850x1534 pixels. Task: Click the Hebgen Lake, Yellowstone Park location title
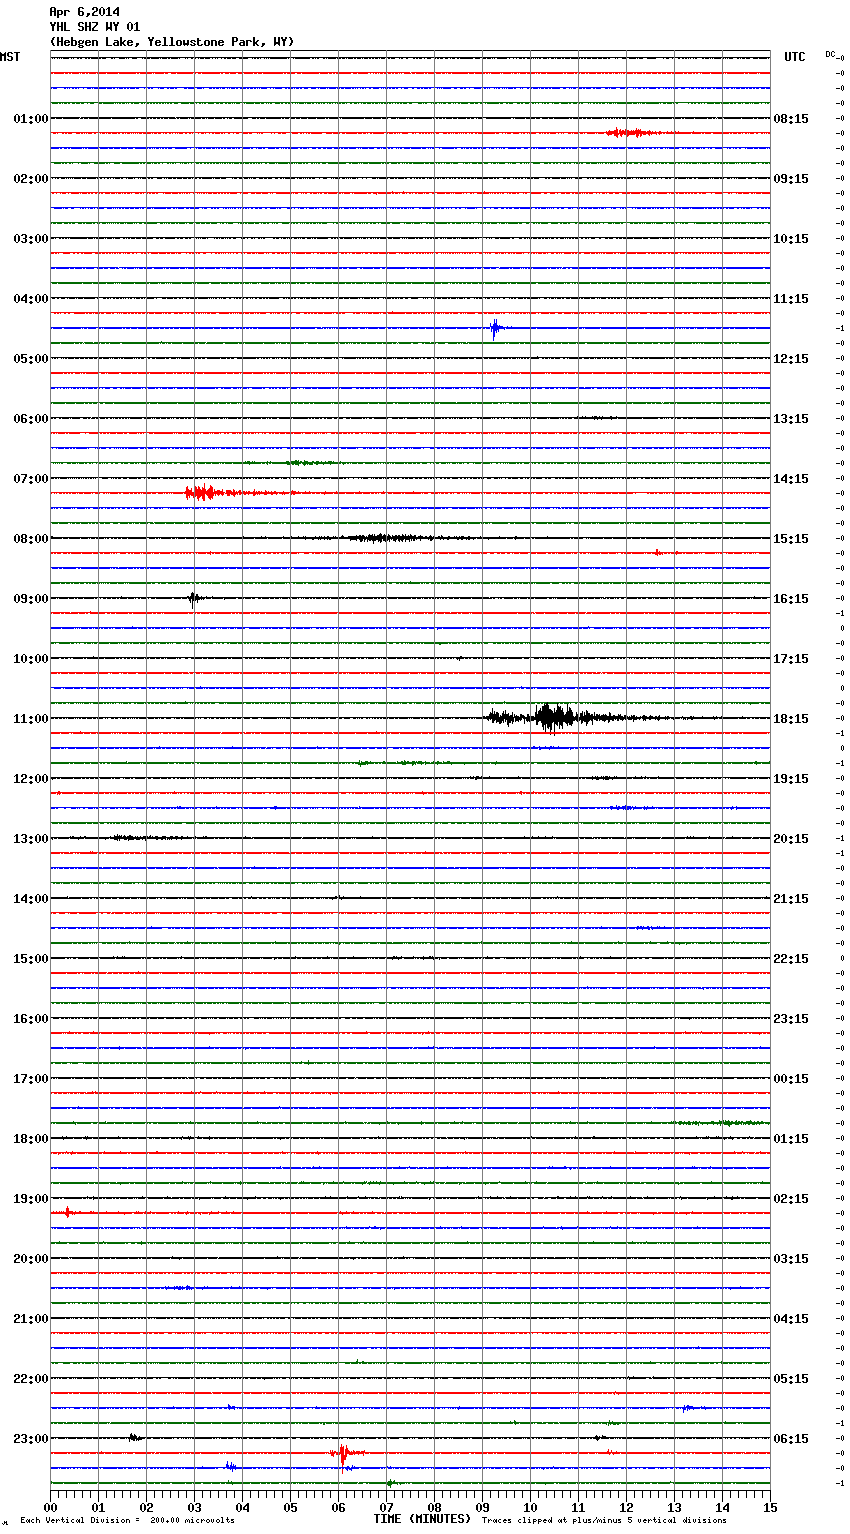coord(172,42)
